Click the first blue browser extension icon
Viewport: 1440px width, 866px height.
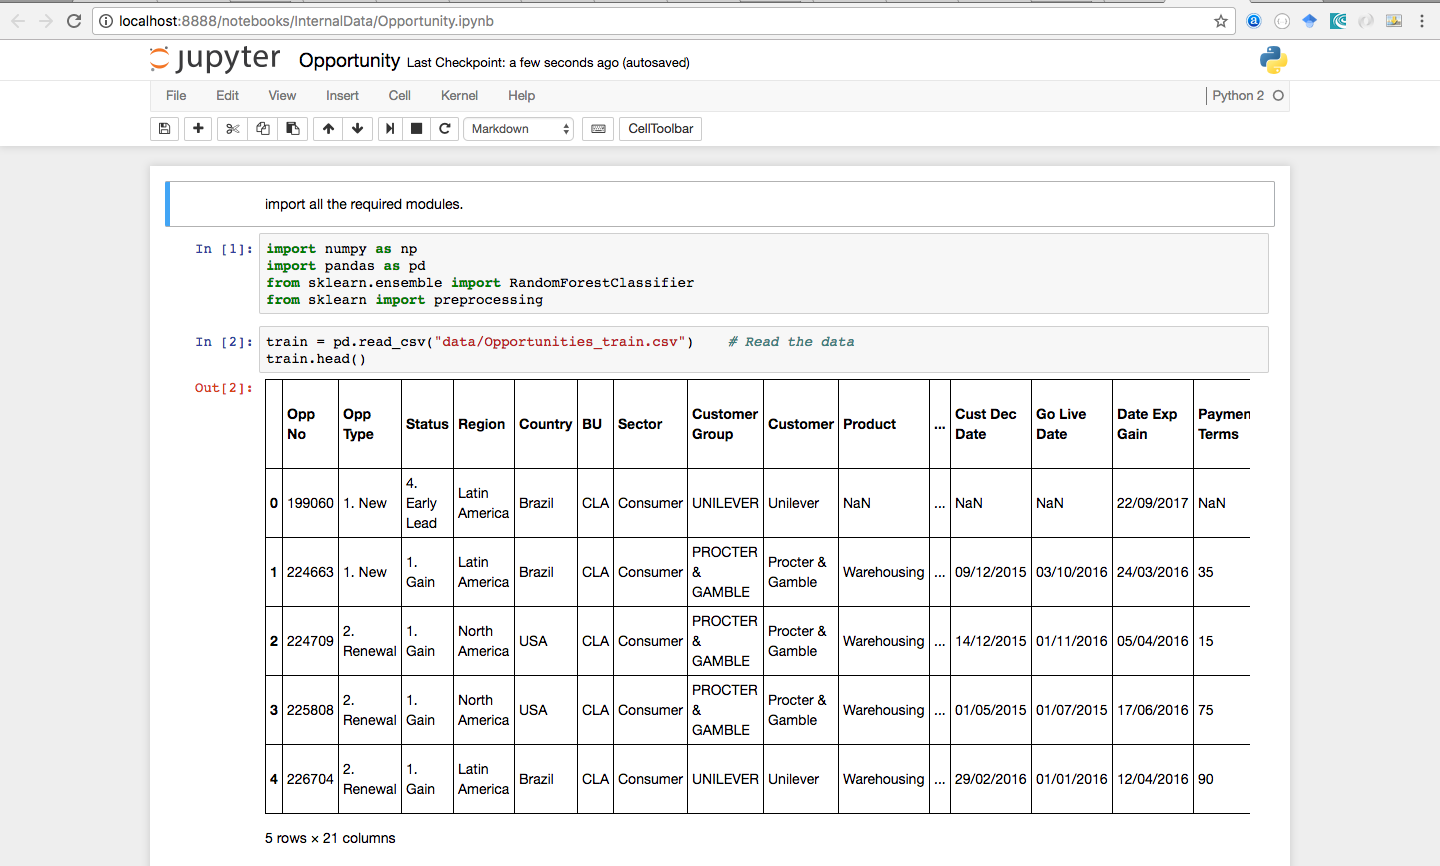coord(1254,21)
